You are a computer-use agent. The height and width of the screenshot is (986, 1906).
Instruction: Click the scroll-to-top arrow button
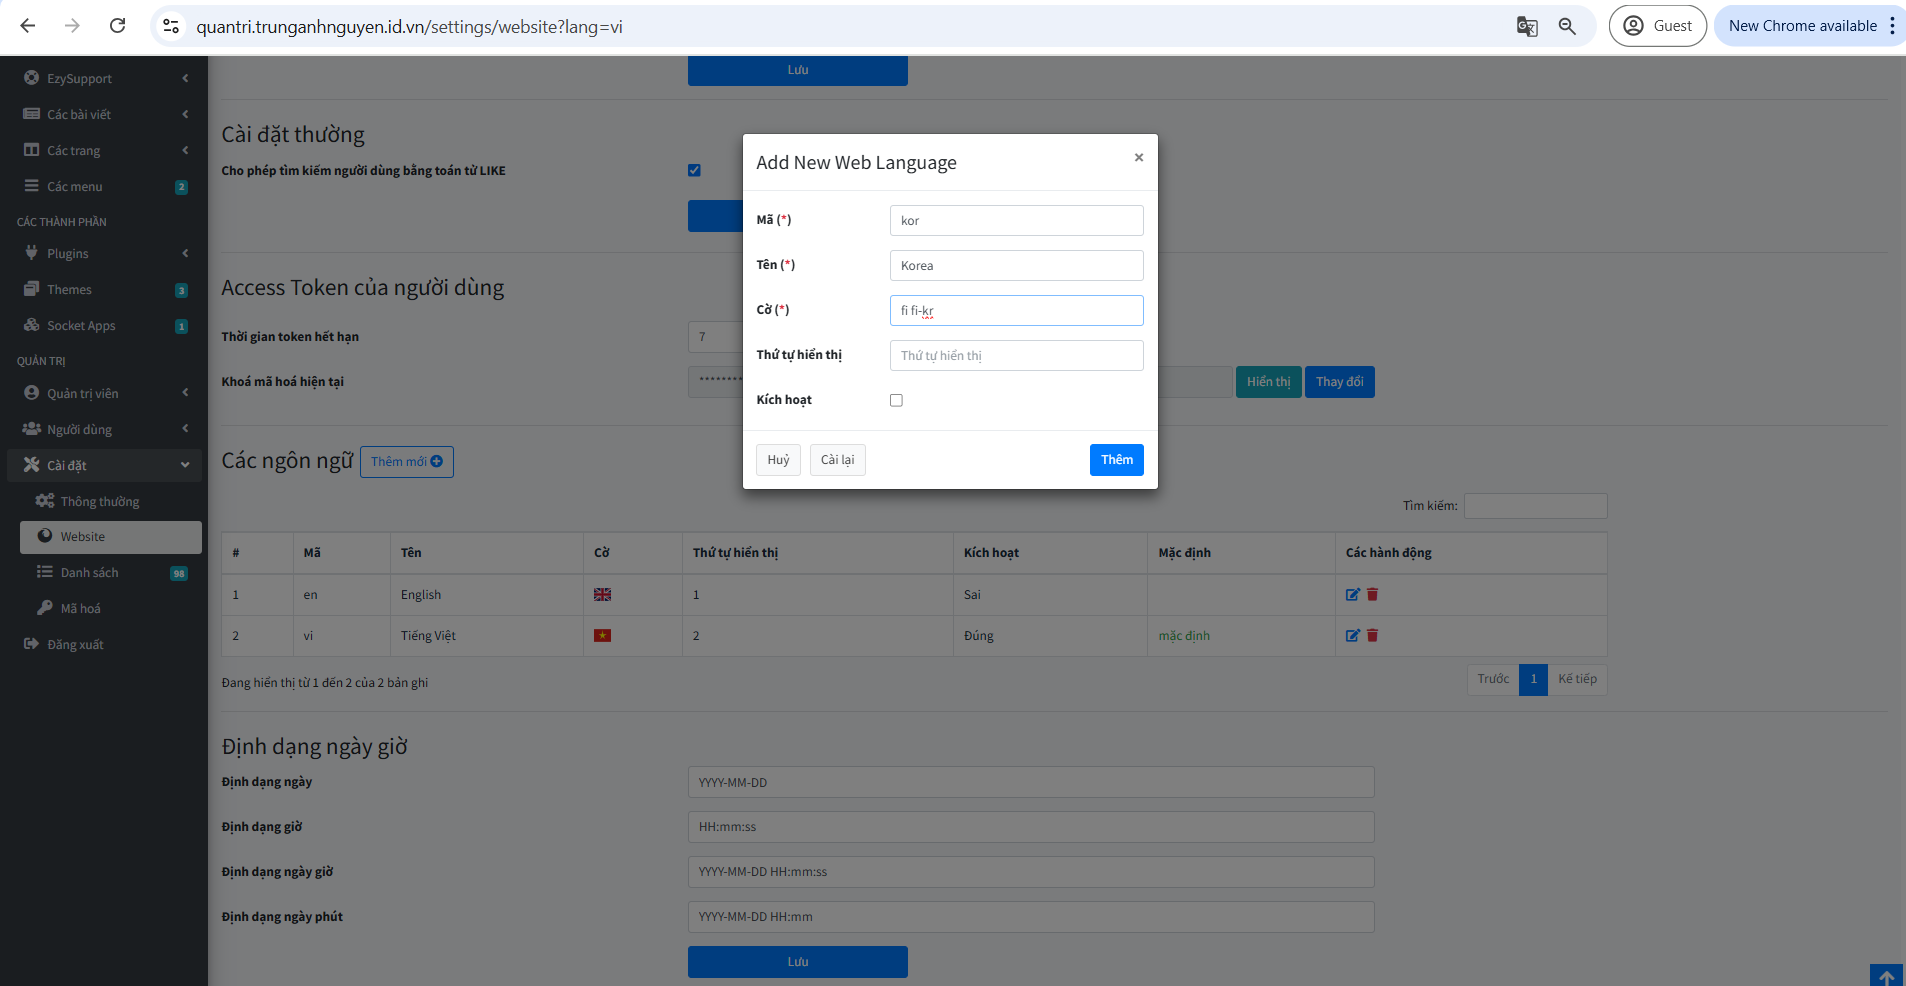(x=1887, y=976)
